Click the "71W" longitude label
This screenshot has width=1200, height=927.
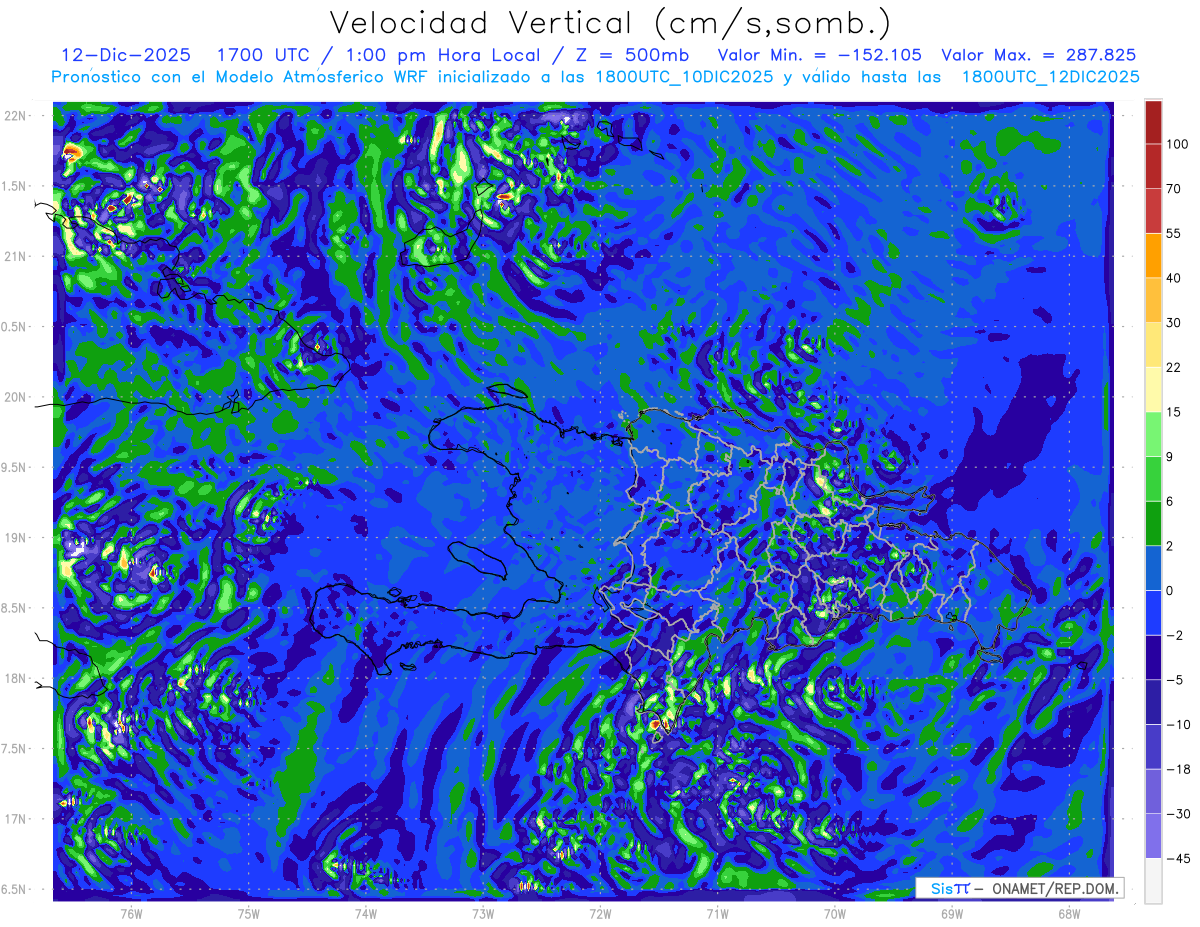tap(717, 912)
